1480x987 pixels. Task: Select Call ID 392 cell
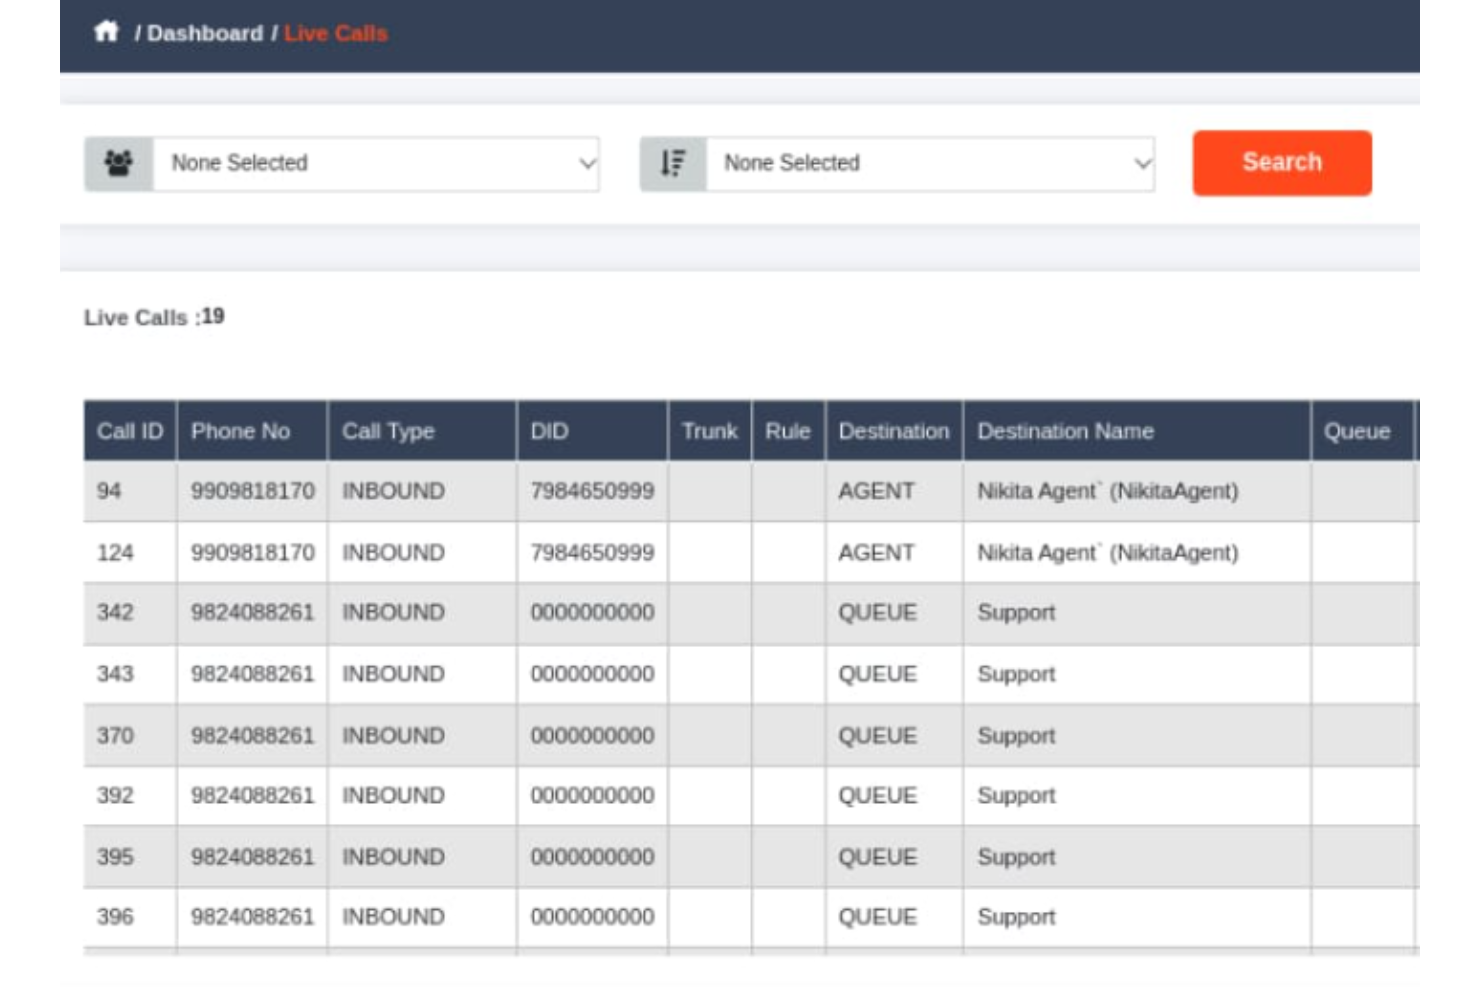130,796
